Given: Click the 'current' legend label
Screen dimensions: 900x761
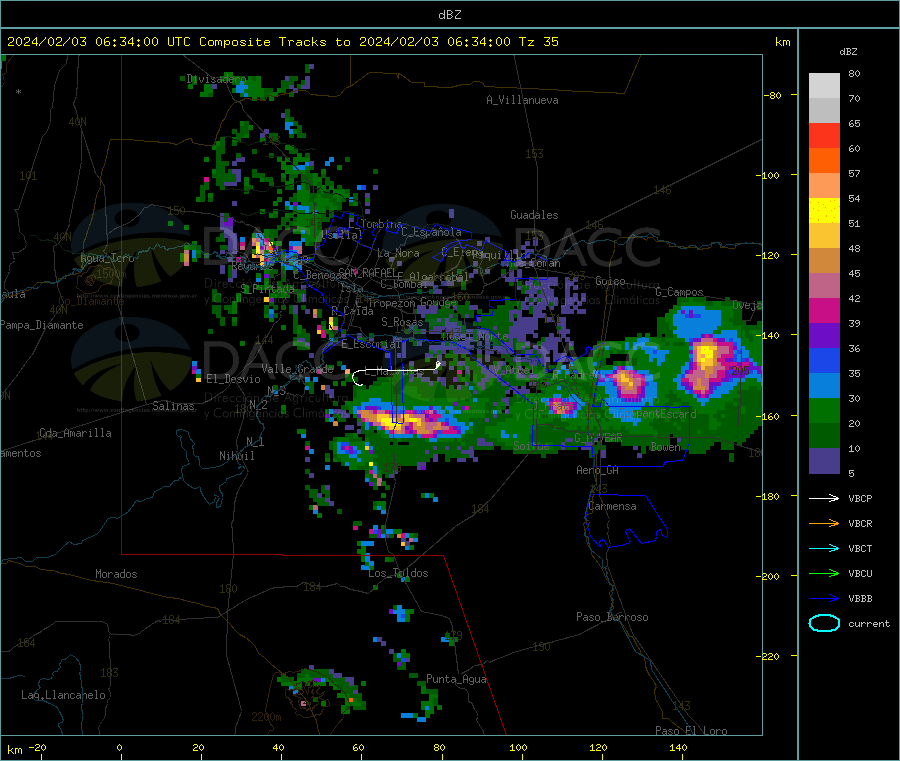Looking at the screenshot, I should [869, 623].
